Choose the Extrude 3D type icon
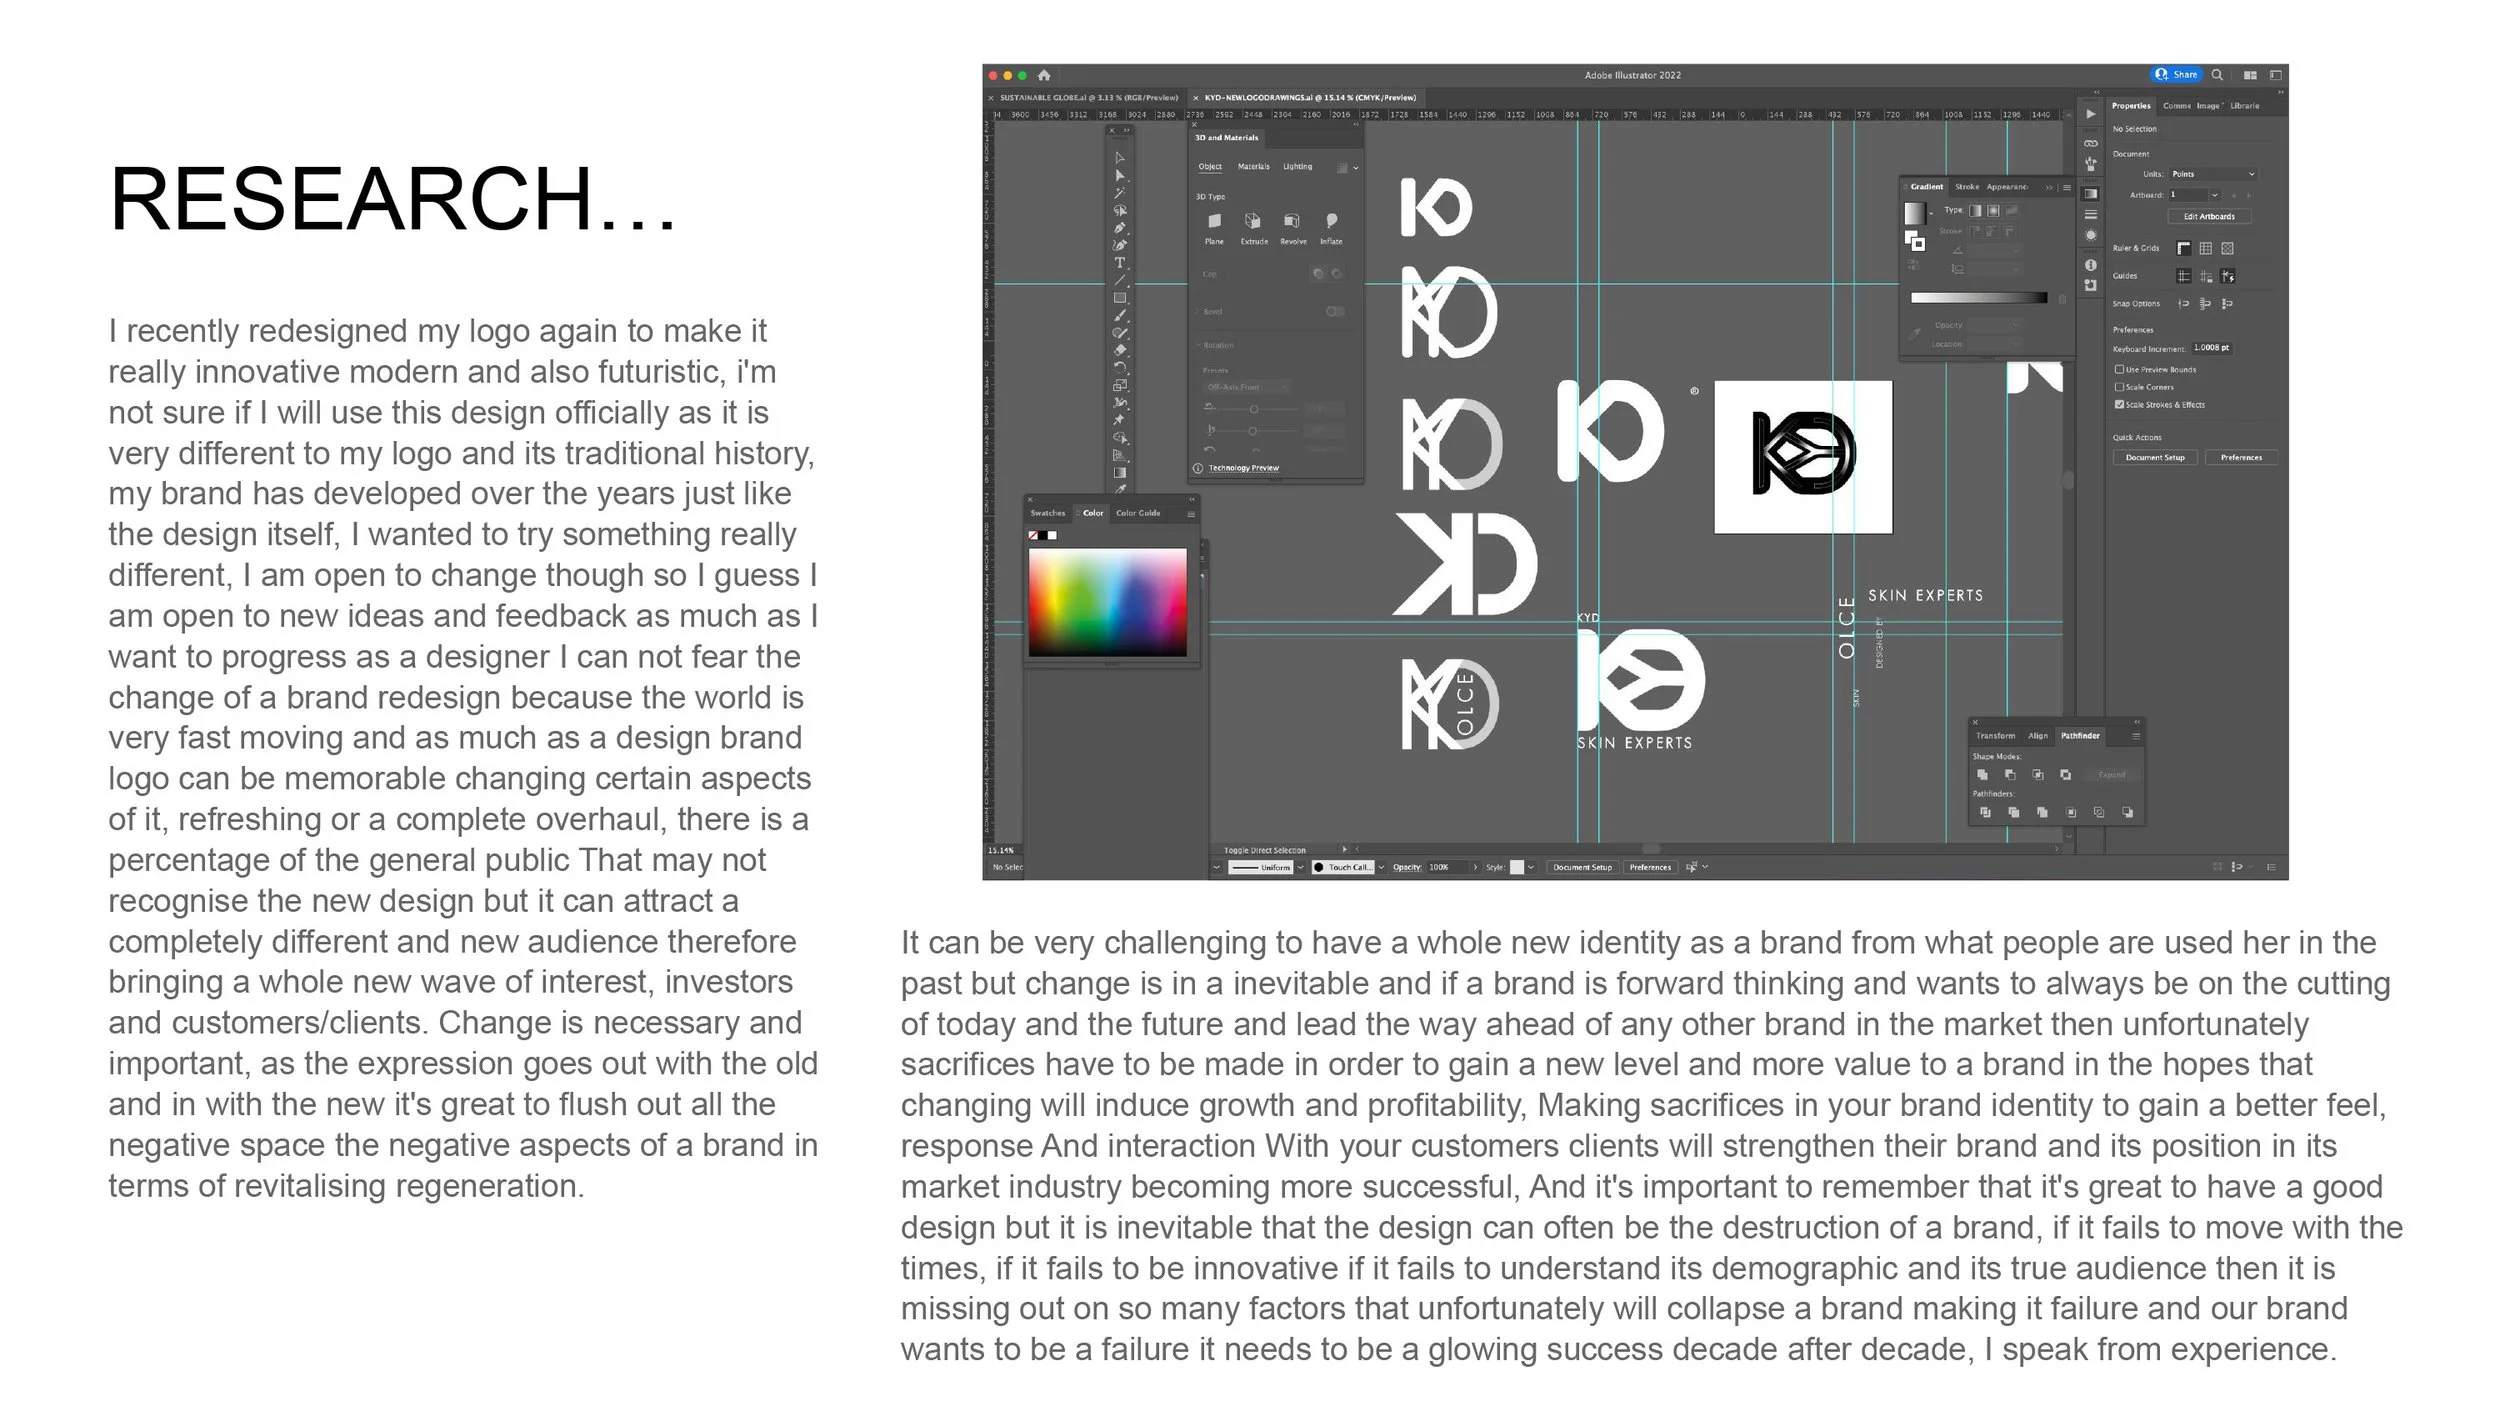The height and width of the screenshot is (1407, 2500). [x=1253, y=221]
